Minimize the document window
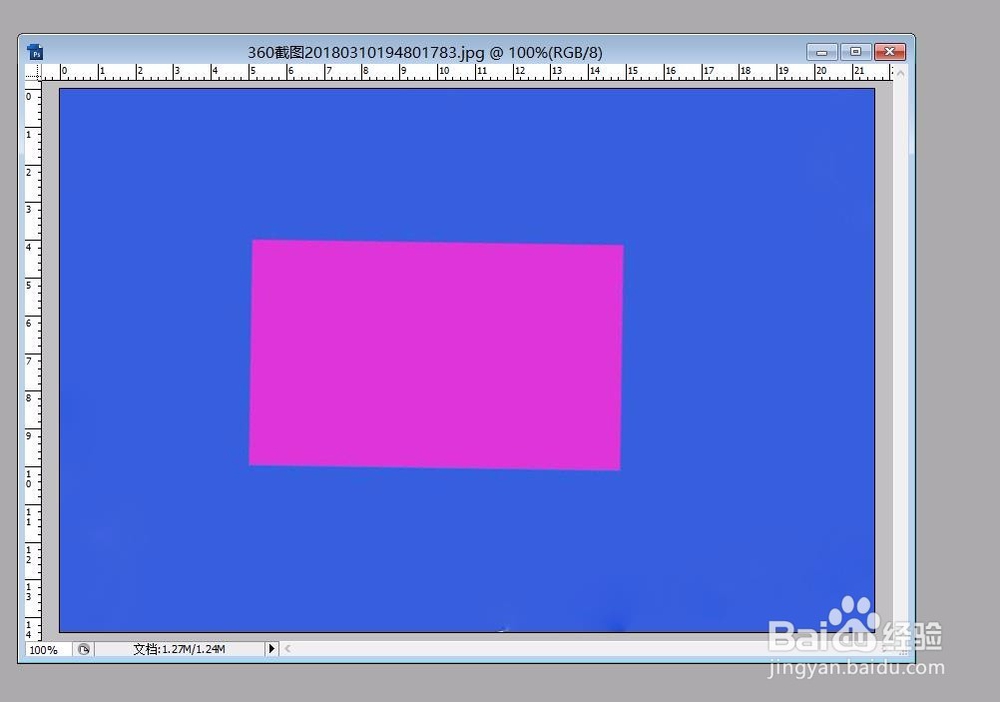Screen dimensions: 1000x702 click(821, 52)
